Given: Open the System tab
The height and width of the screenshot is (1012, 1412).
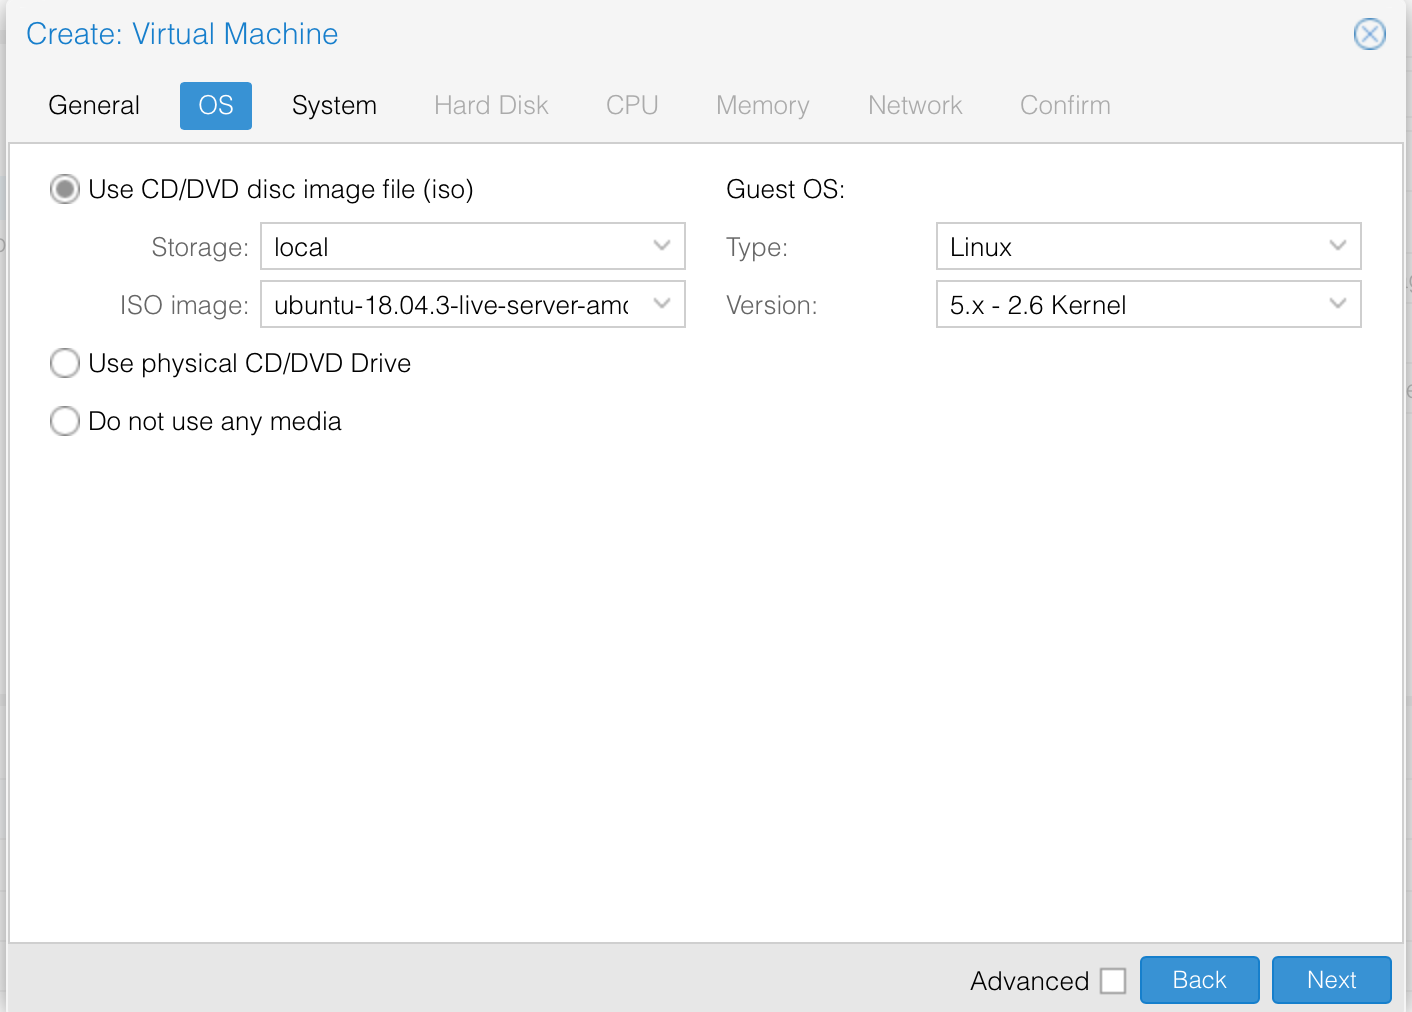Looking at the screenshot, I should pos(334,105).
